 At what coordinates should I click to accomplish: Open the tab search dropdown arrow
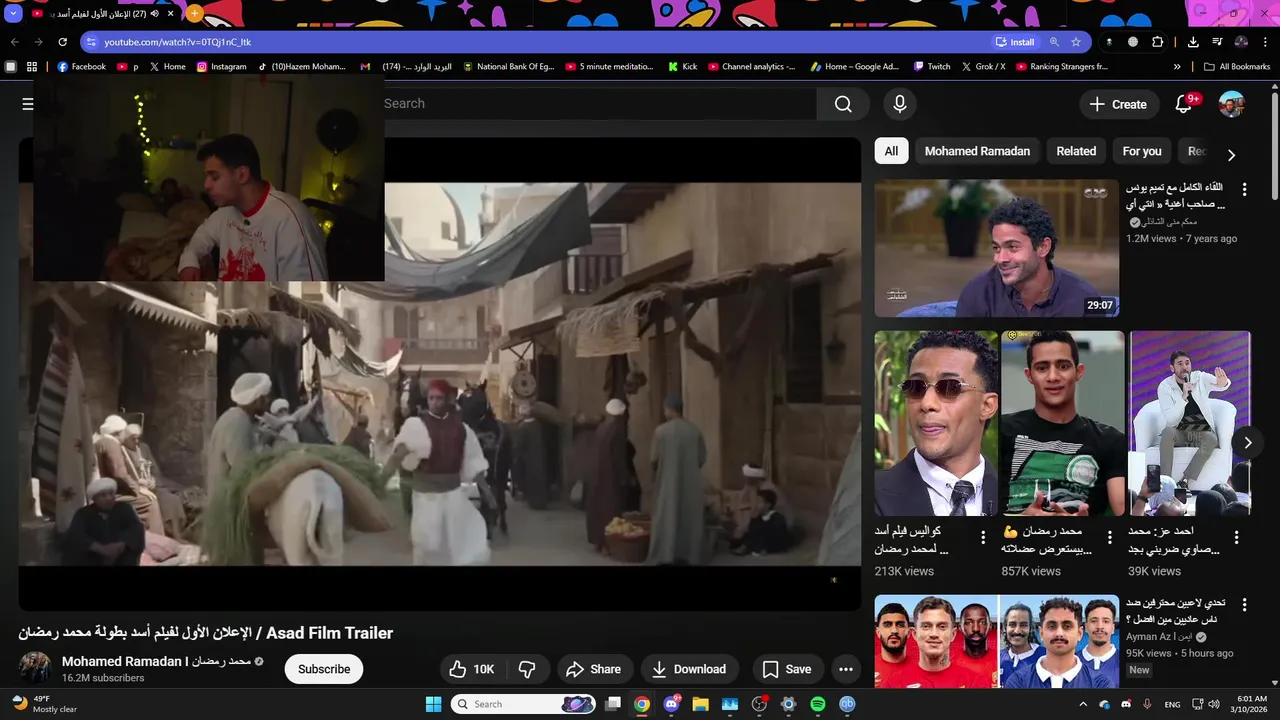[13, 14]
